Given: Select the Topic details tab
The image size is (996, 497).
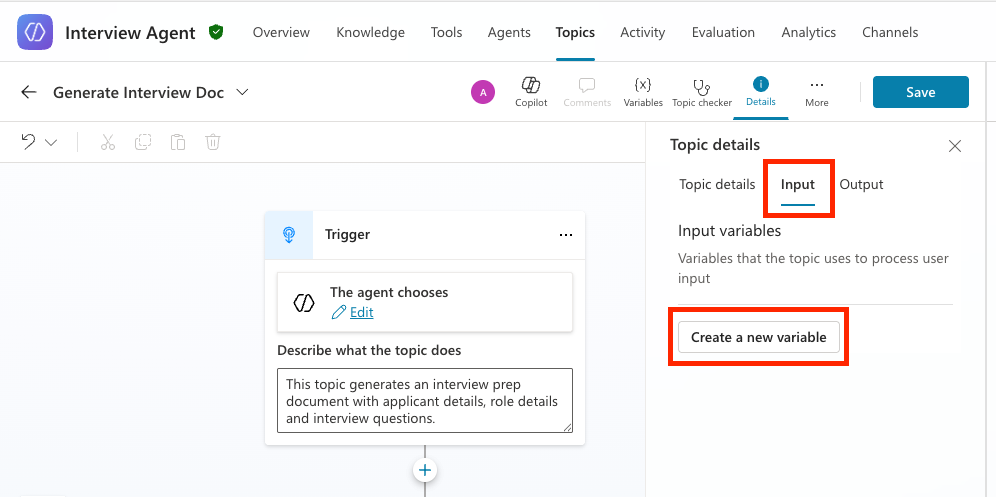Looking at the screenshot, I should coord(717,184).
